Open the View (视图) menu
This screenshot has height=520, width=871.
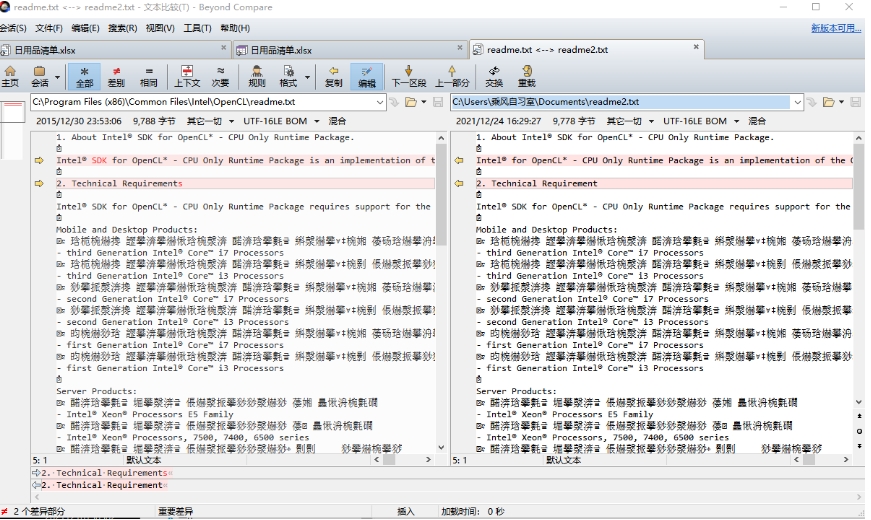click(160, 28)
